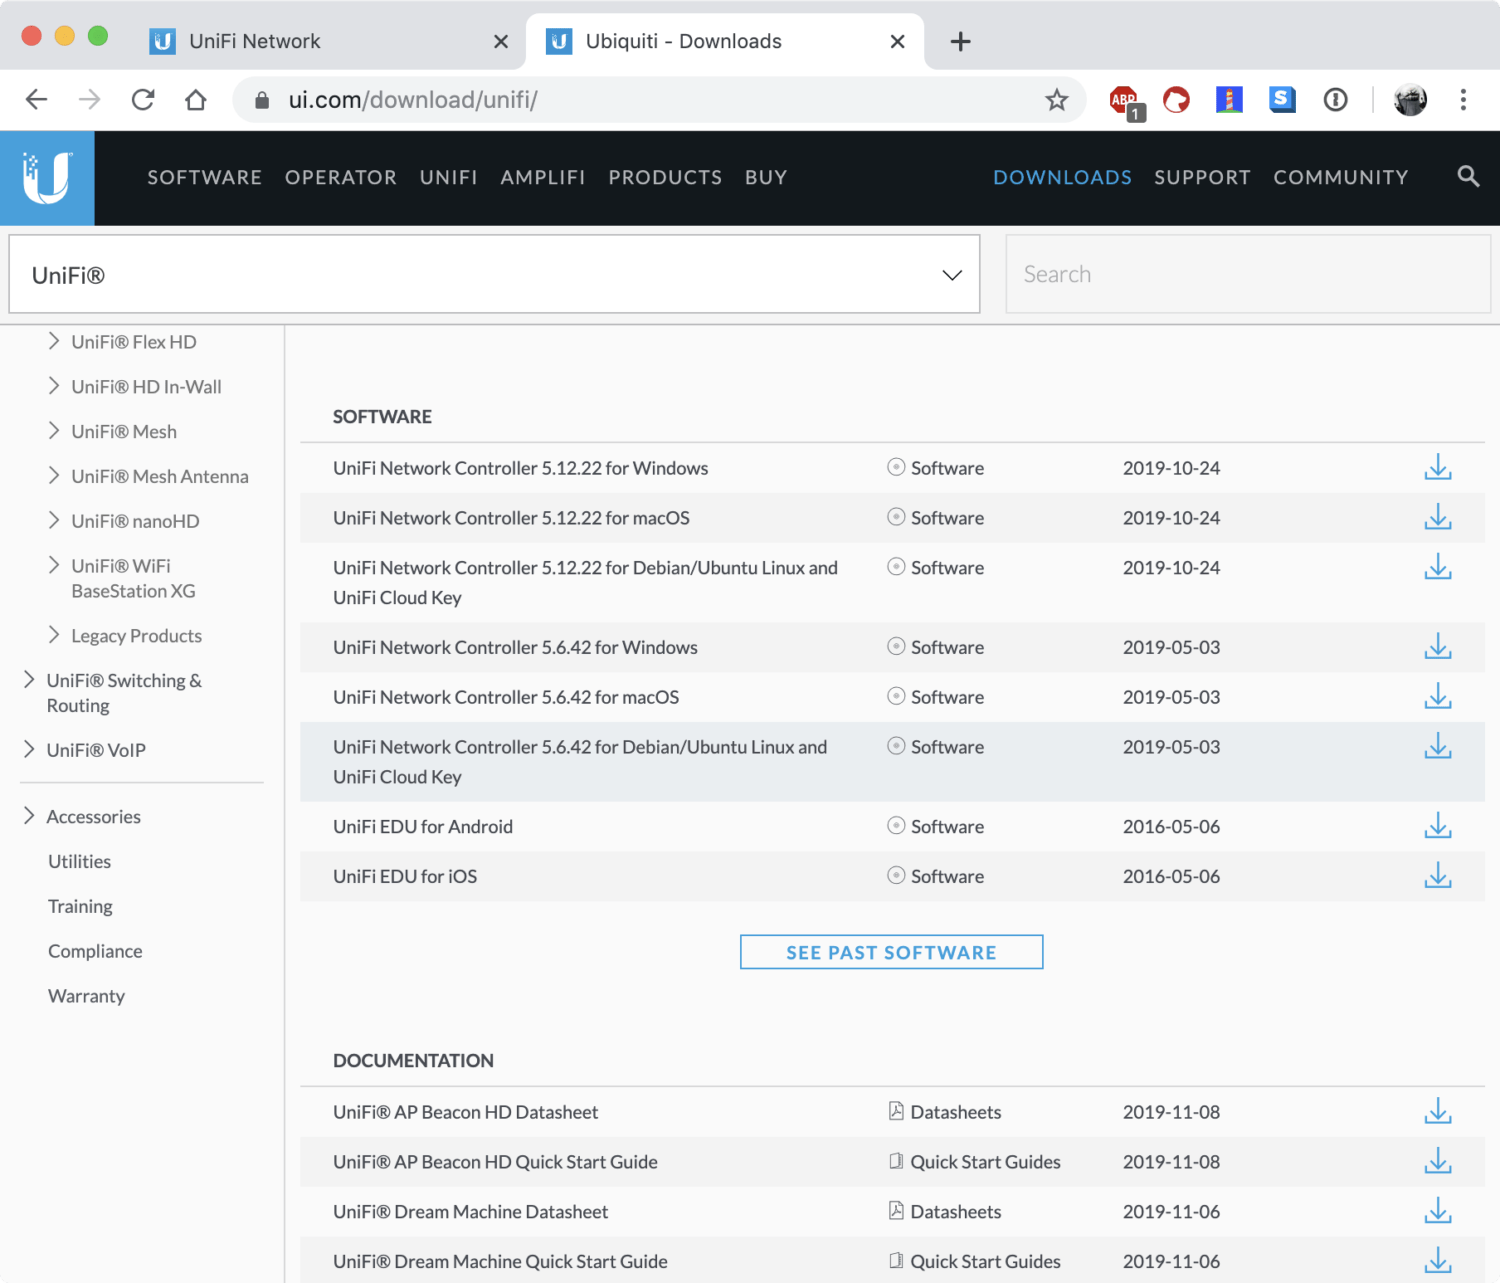Open the site search magnifier icon
This screenshot has width=1500, height=1283.
pos(1468,177)
